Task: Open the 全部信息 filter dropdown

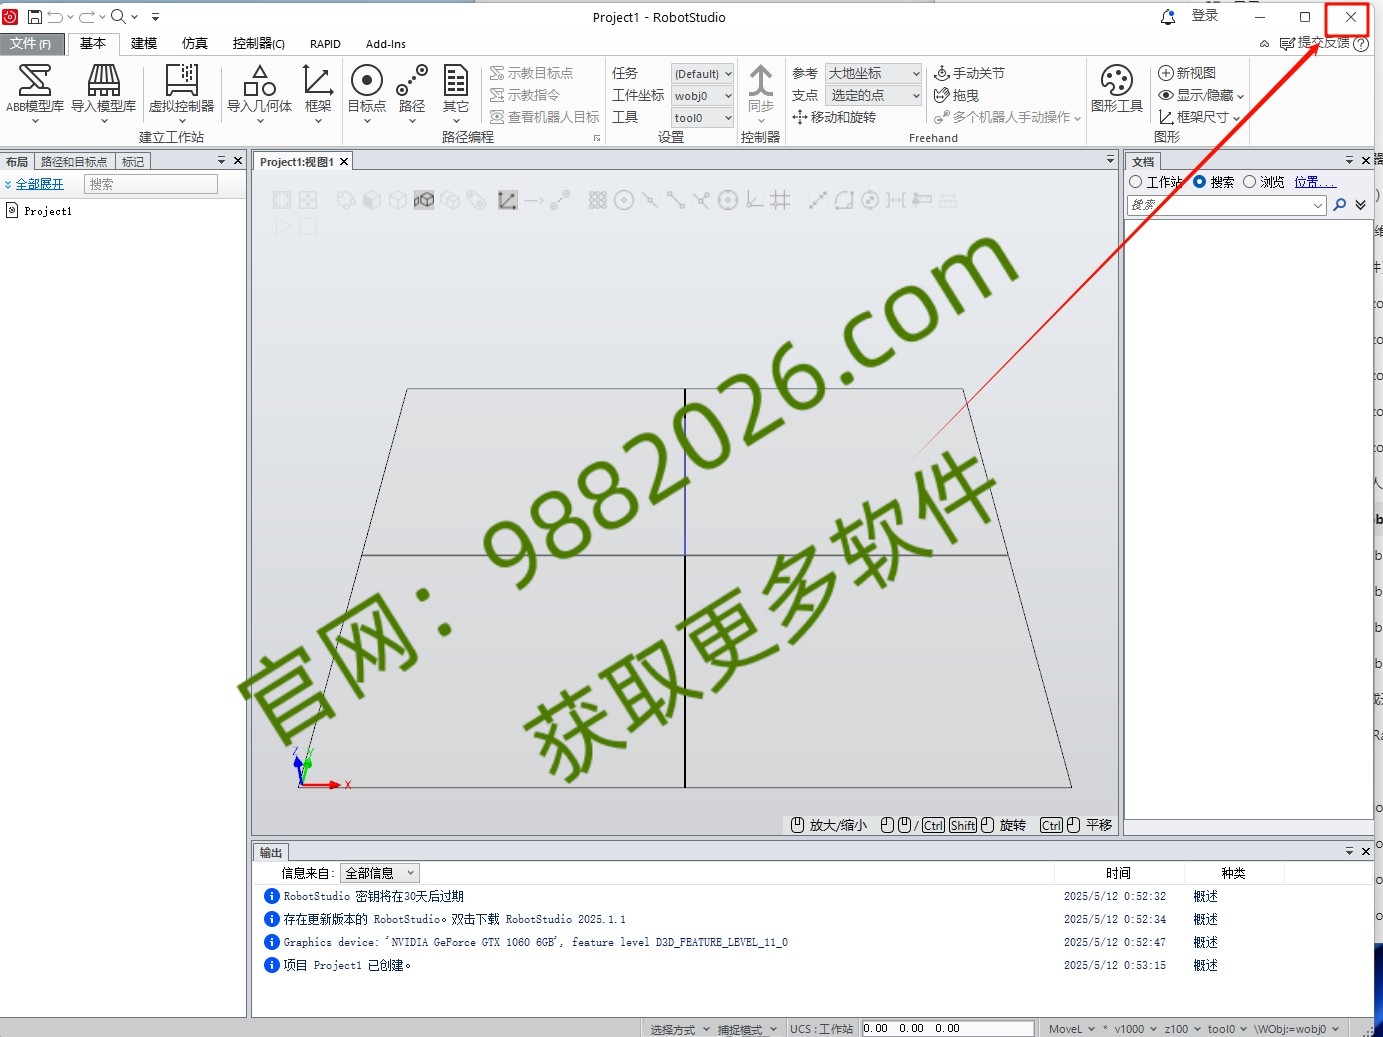Action: point(379,873)
